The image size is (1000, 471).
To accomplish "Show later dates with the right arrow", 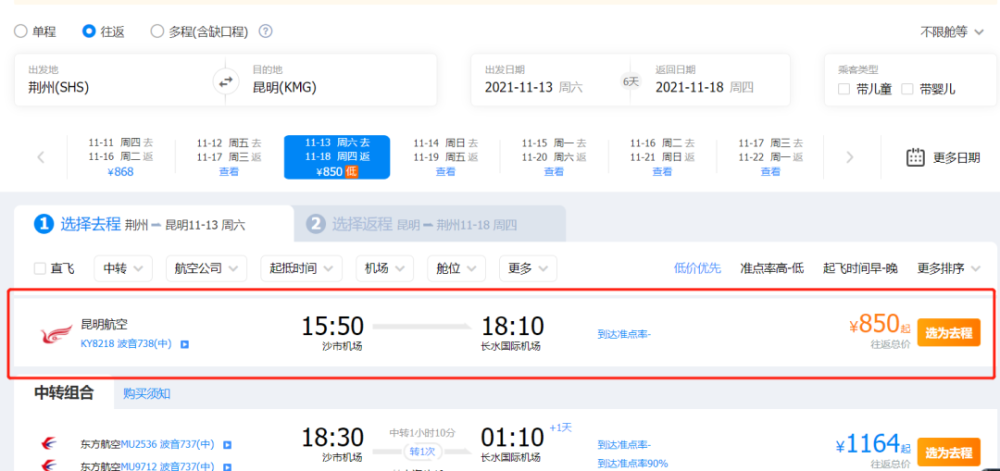I will pos(849,157).
